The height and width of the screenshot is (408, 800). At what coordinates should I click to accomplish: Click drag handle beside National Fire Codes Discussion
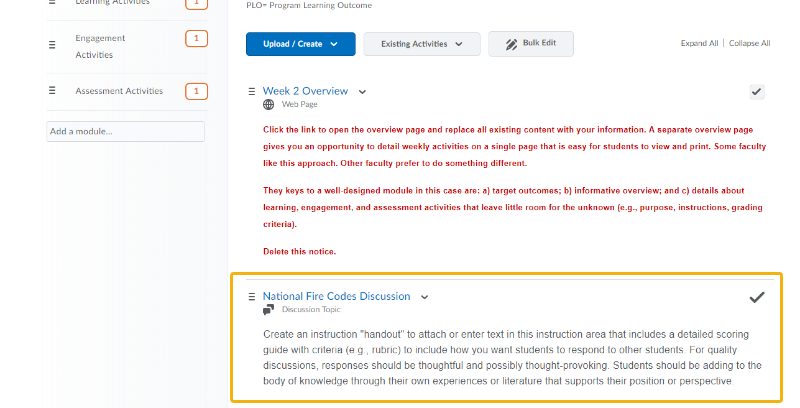[x=252, y=297]
